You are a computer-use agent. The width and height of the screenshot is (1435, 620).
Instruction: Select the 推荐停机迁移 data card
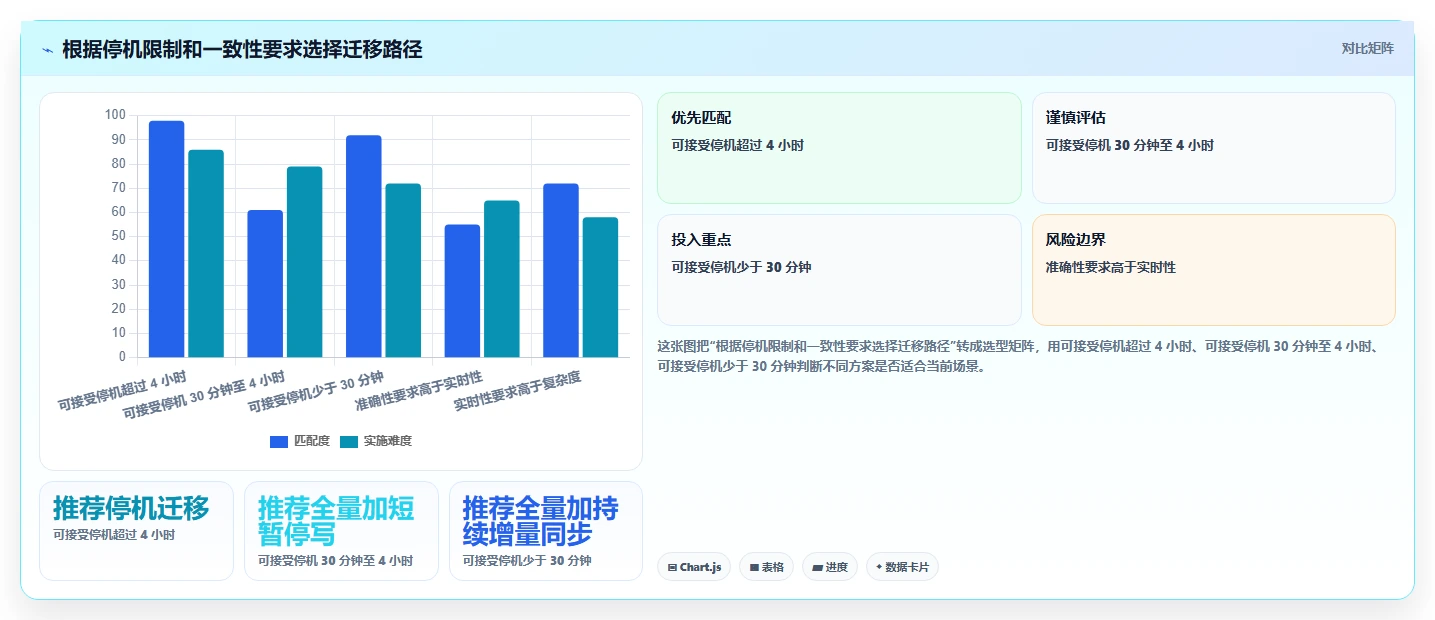pyautogui.click(x=136, y=531)
